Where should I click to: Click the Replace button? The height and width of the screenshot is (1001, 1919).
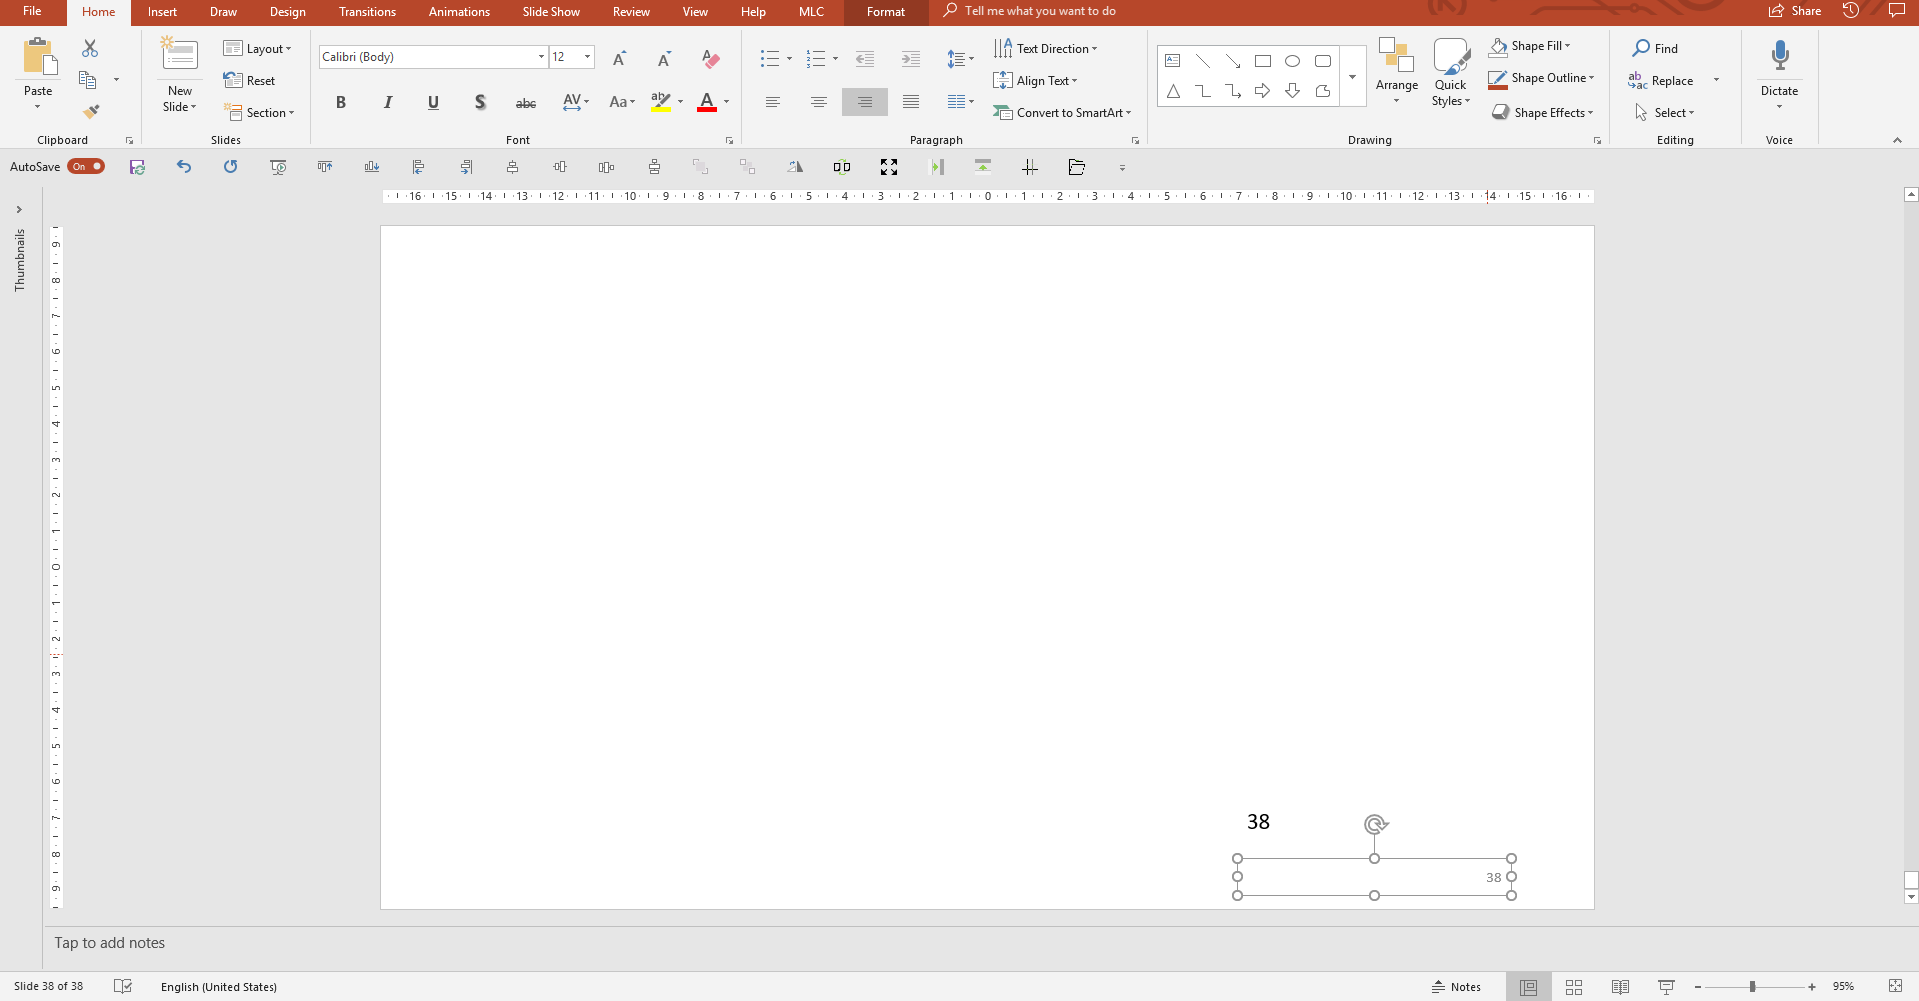(1662, 81)
